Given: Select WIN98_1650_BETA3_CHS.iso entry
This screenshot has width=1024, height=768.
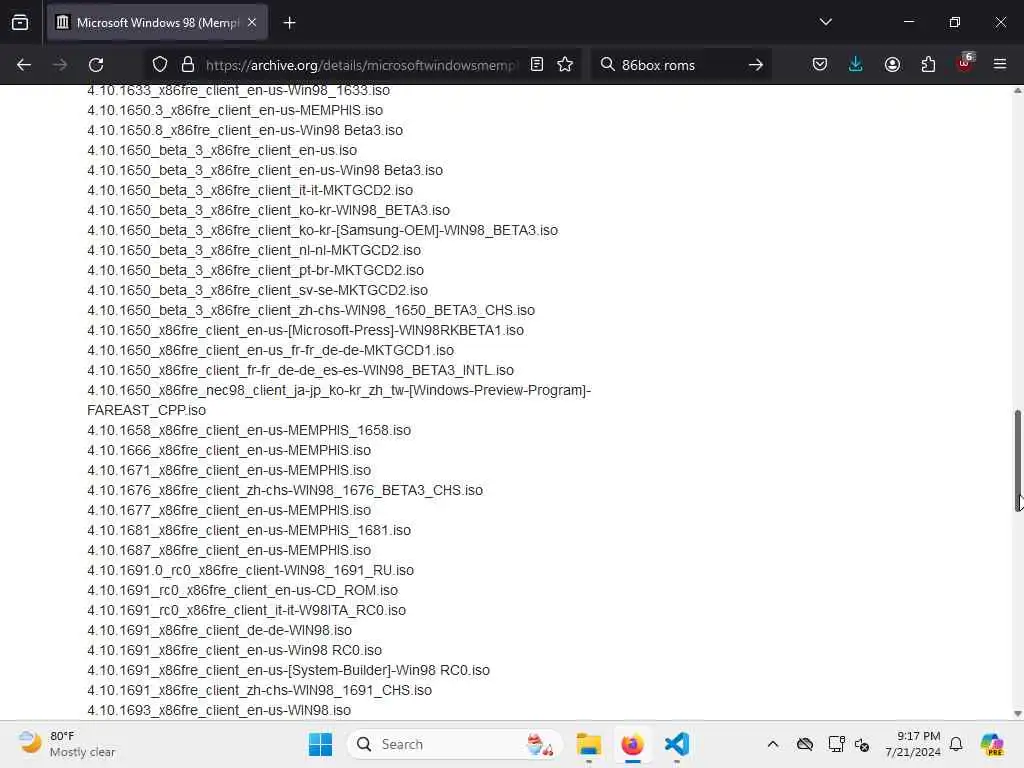Looking at the screenshot, I should [311, 311].
